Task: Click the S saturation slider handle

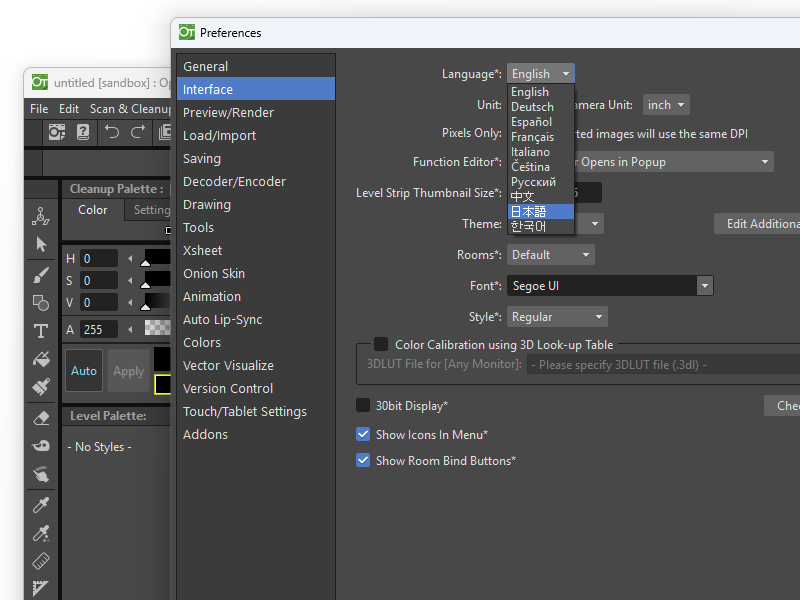Action: pyautogui.click(x=145, y=285)
